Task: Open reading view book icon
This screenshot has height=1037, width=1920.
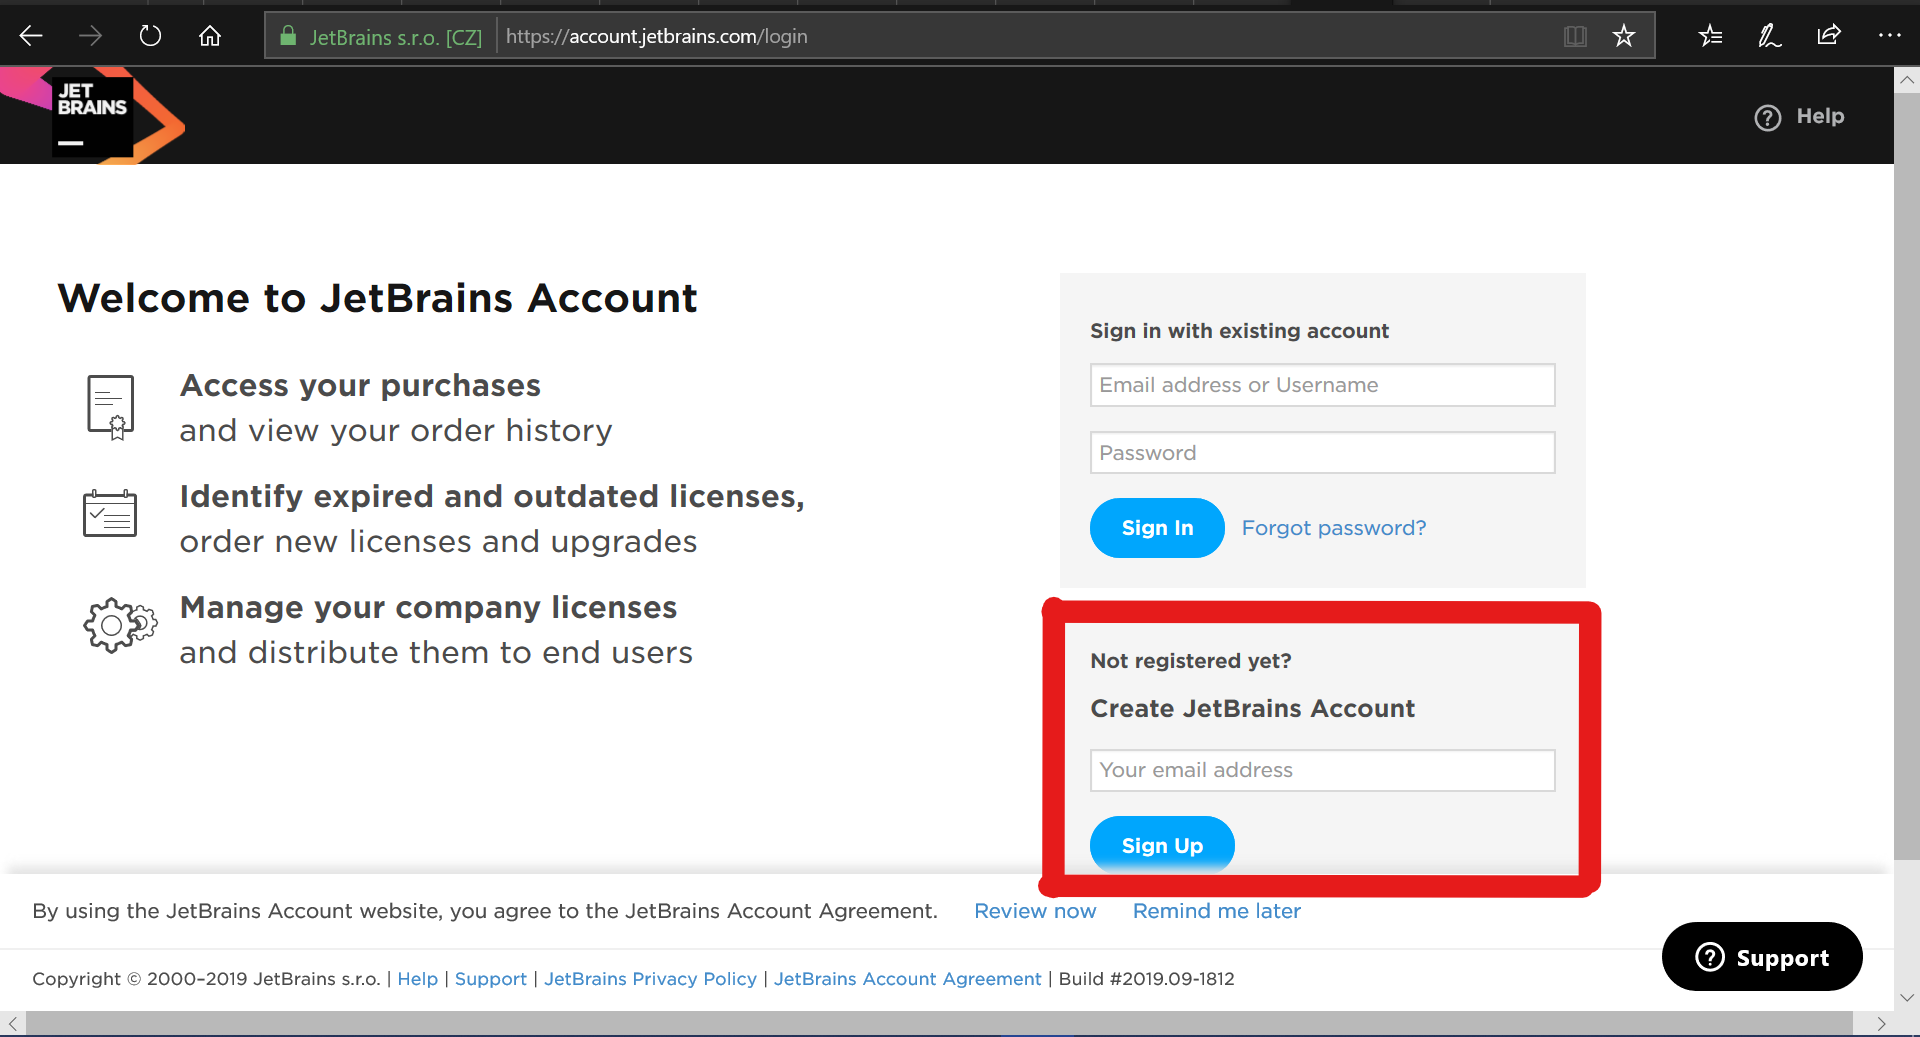Action: (x=1575, y=36)
